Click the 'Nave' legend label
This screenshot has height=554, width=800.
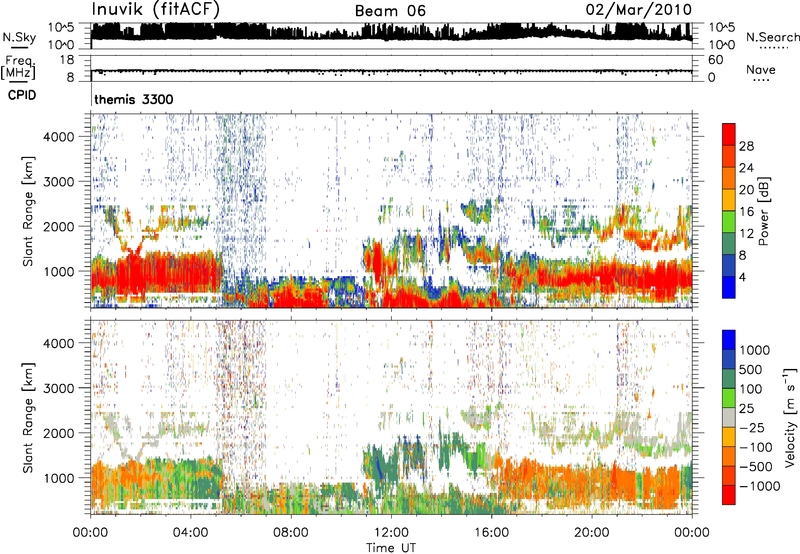[761, 69]
